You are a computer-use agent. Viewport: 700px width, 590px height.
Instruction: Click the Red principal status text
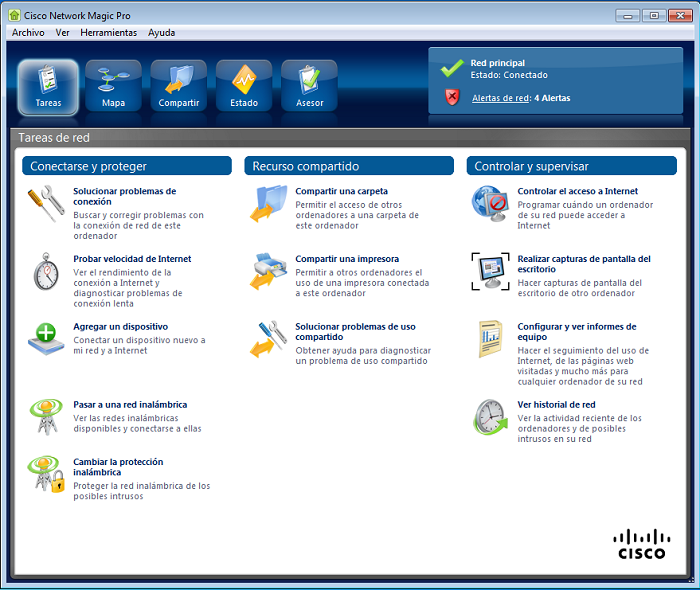click(497, 63)
